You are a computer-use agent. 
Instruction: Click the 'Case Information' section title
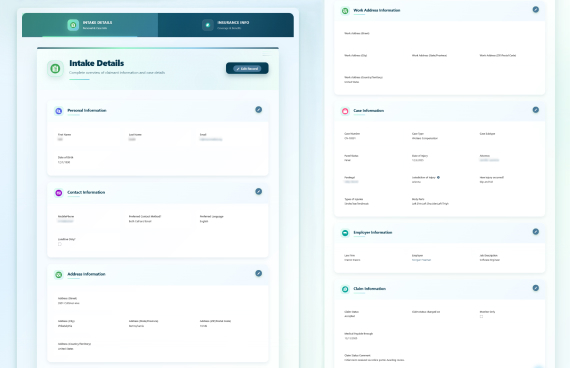(x=369, y=110)
